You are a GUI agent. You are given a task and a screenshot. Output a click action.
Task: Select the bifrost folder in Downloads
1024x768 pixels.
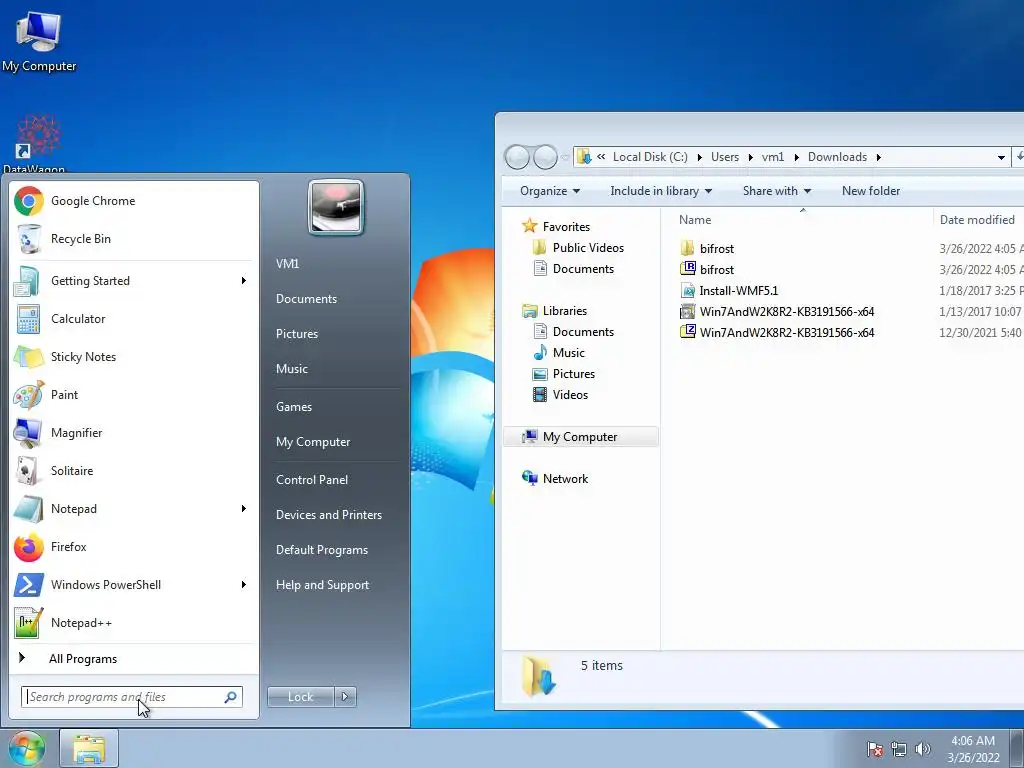(x=716, y=249)
